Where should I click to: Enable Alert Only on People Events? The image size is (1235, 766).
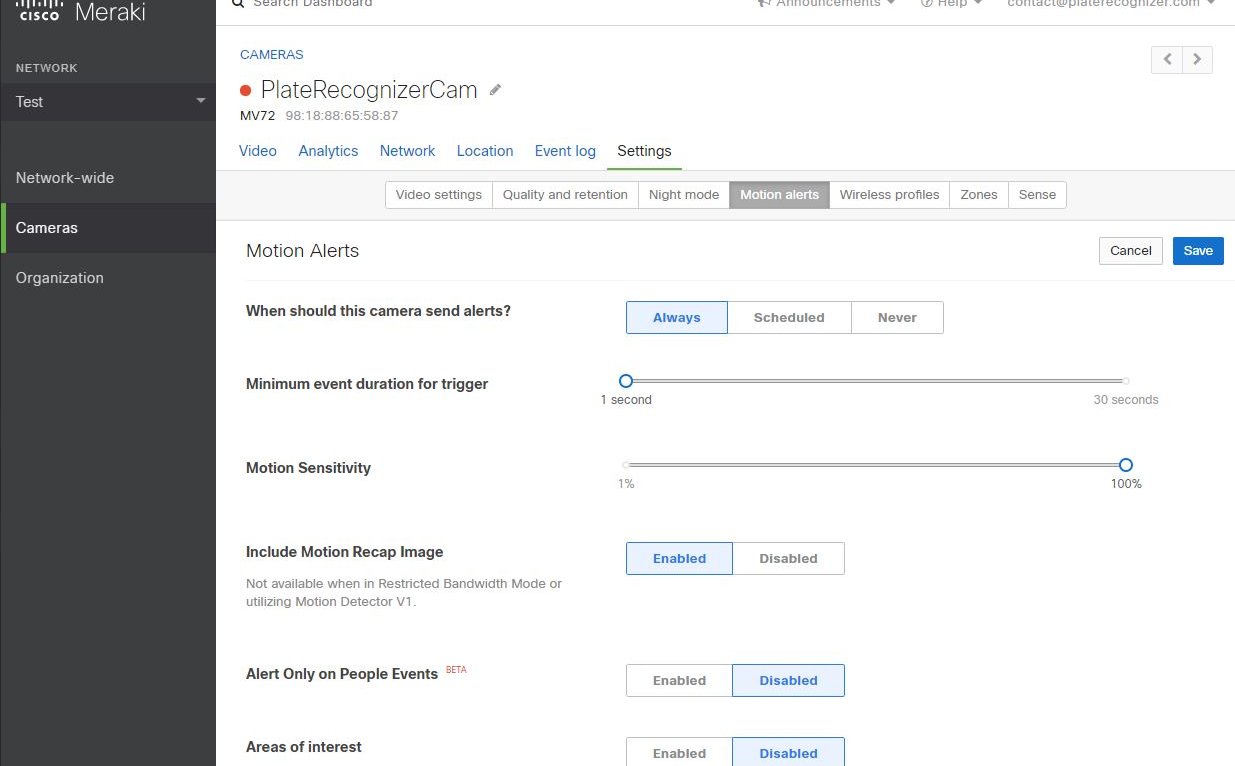679,680
